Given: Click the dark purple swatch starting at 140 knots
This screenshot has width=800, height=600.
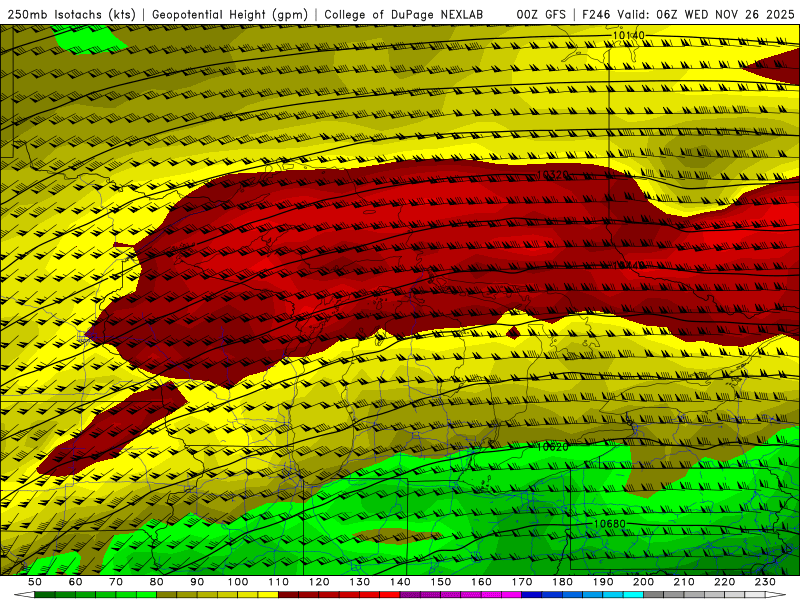Looking at the screenshot, I should click(410, 595).
